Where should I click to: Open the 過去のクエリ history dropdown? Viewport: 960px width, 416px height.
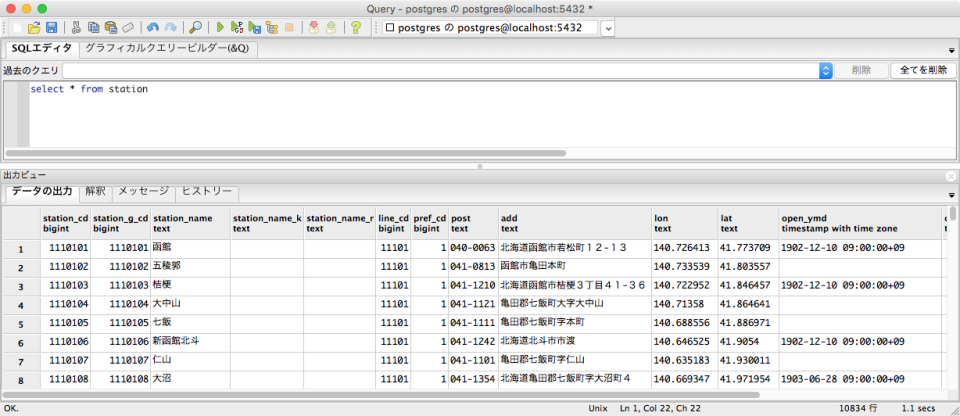(826, 71)
